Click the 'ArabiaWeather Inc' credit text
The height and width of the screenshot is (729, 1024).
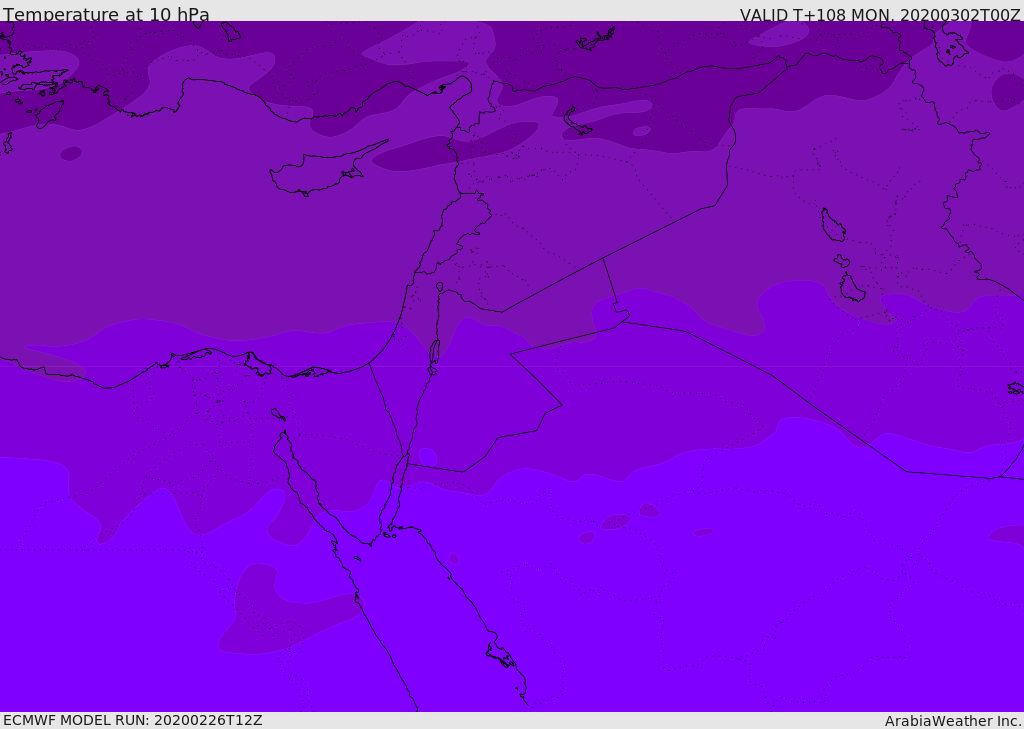click(952, 721)
